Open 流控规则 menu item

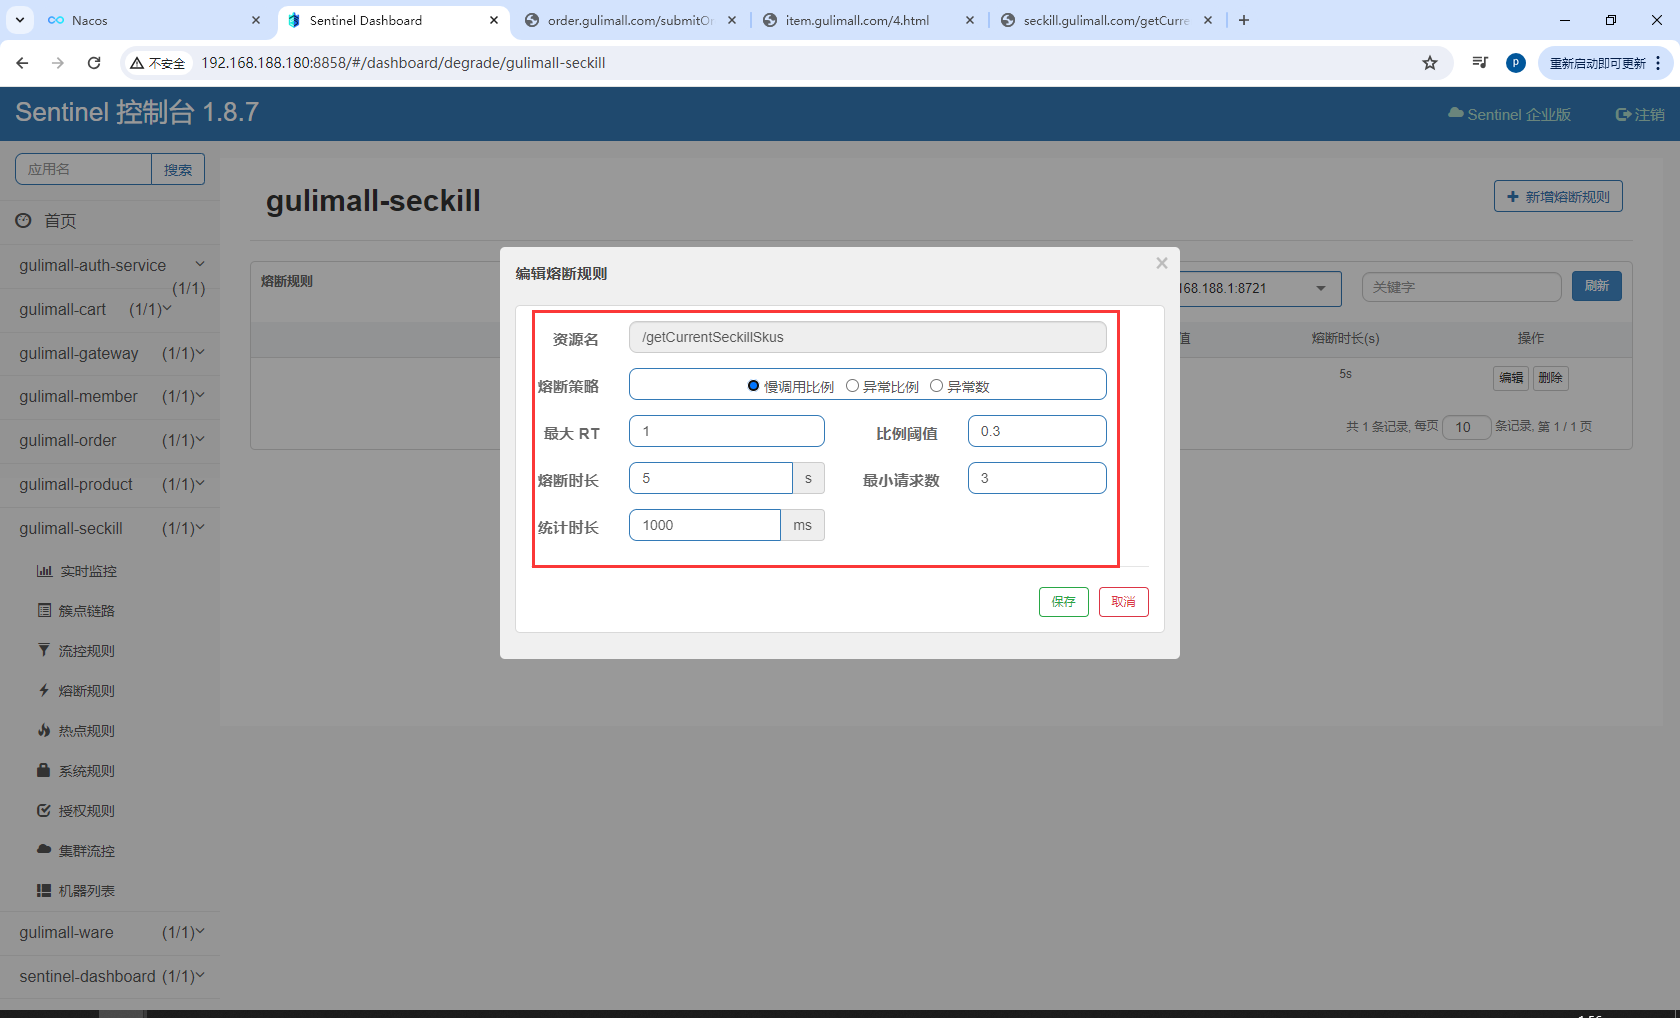pyautogui.click(x=86, y=650)
